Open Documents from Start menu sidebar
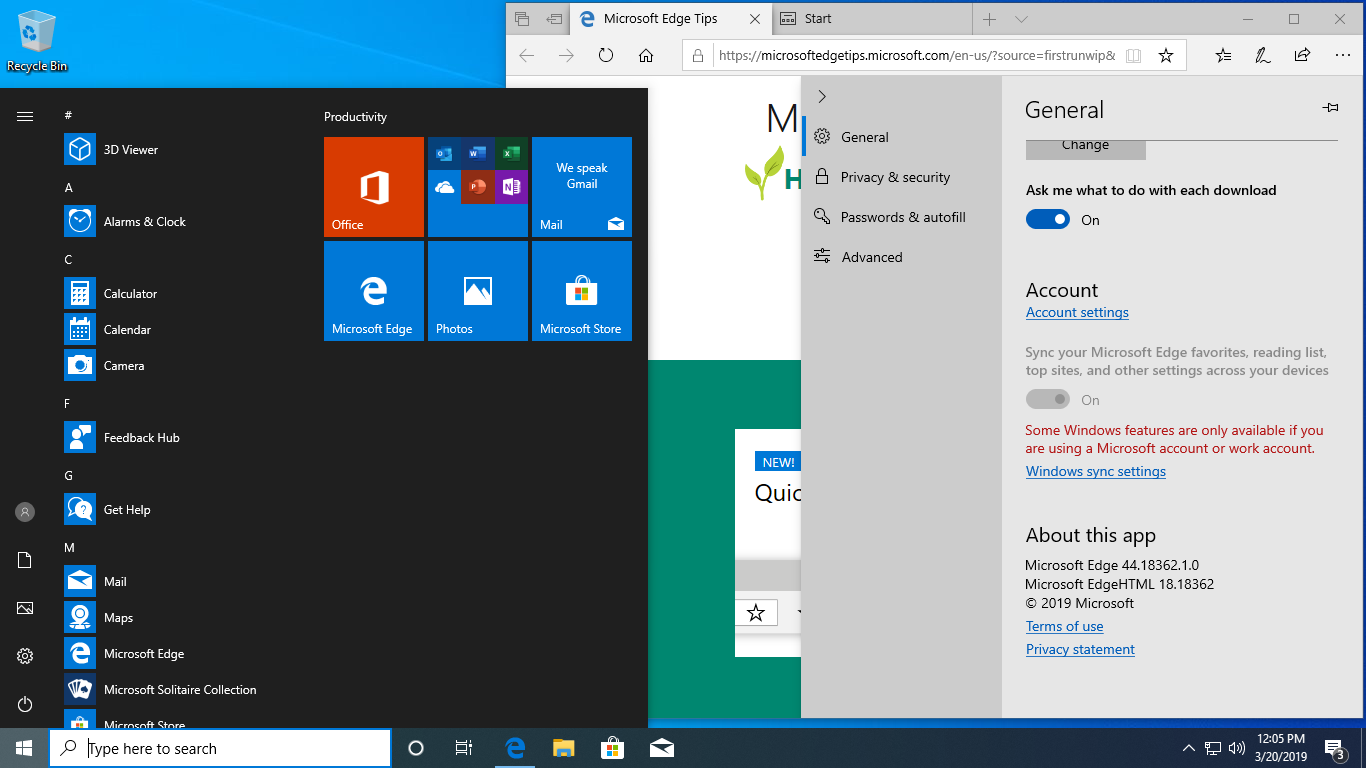This screenshot has width=1366, height=768. [25, 560]
